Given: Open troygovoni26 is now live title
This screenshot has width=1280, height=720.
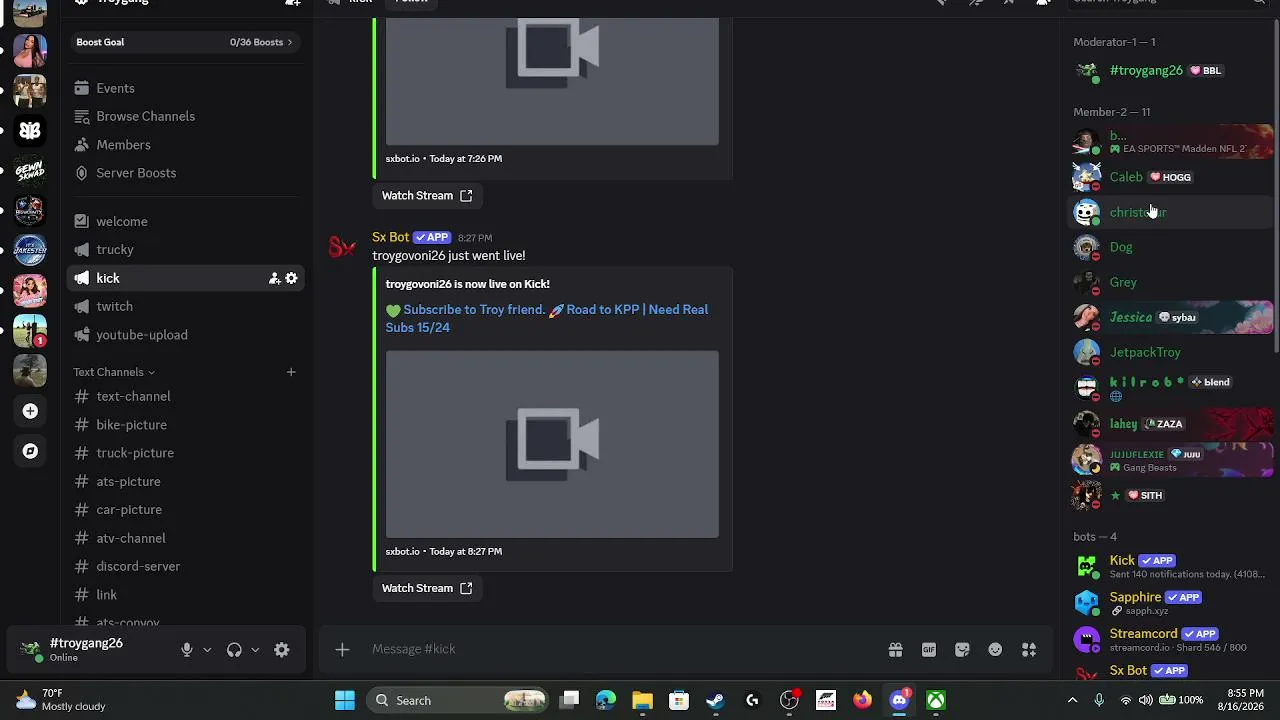Looking at the screenshot, I should pos(468,284).
